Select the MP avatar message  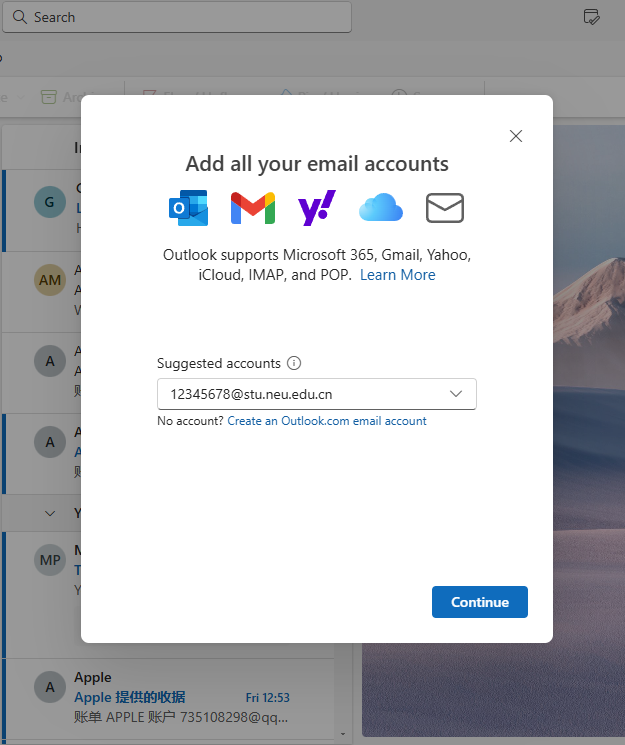(x=50, y=560)
